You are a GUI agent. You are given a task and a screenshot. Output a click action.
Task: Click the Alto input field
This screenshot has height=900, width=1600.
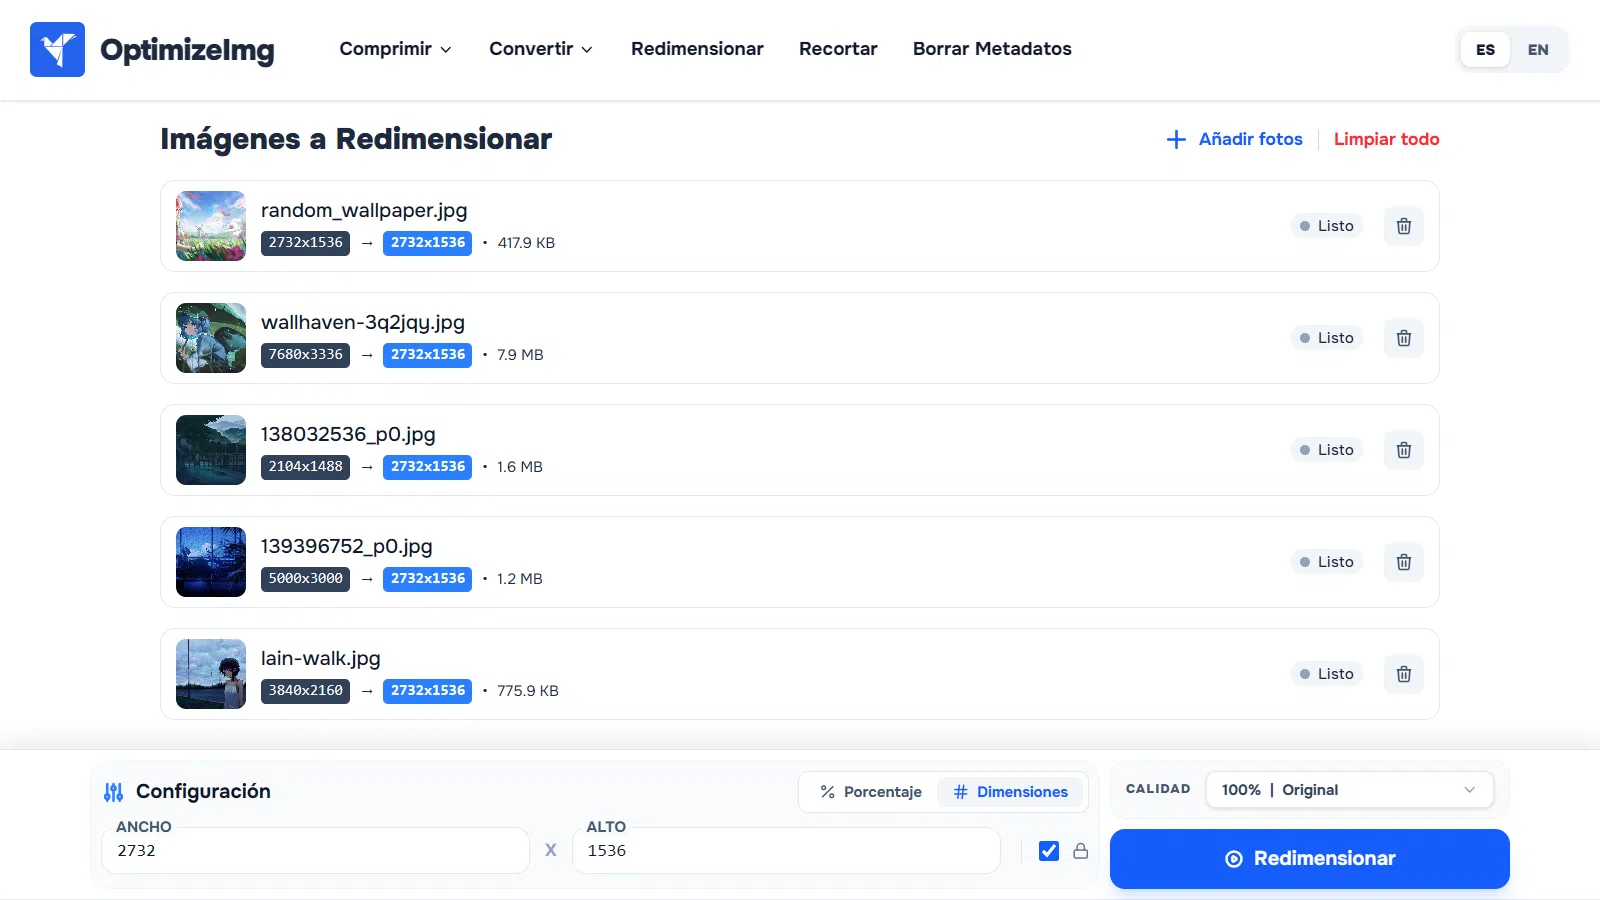click(786, 851)
